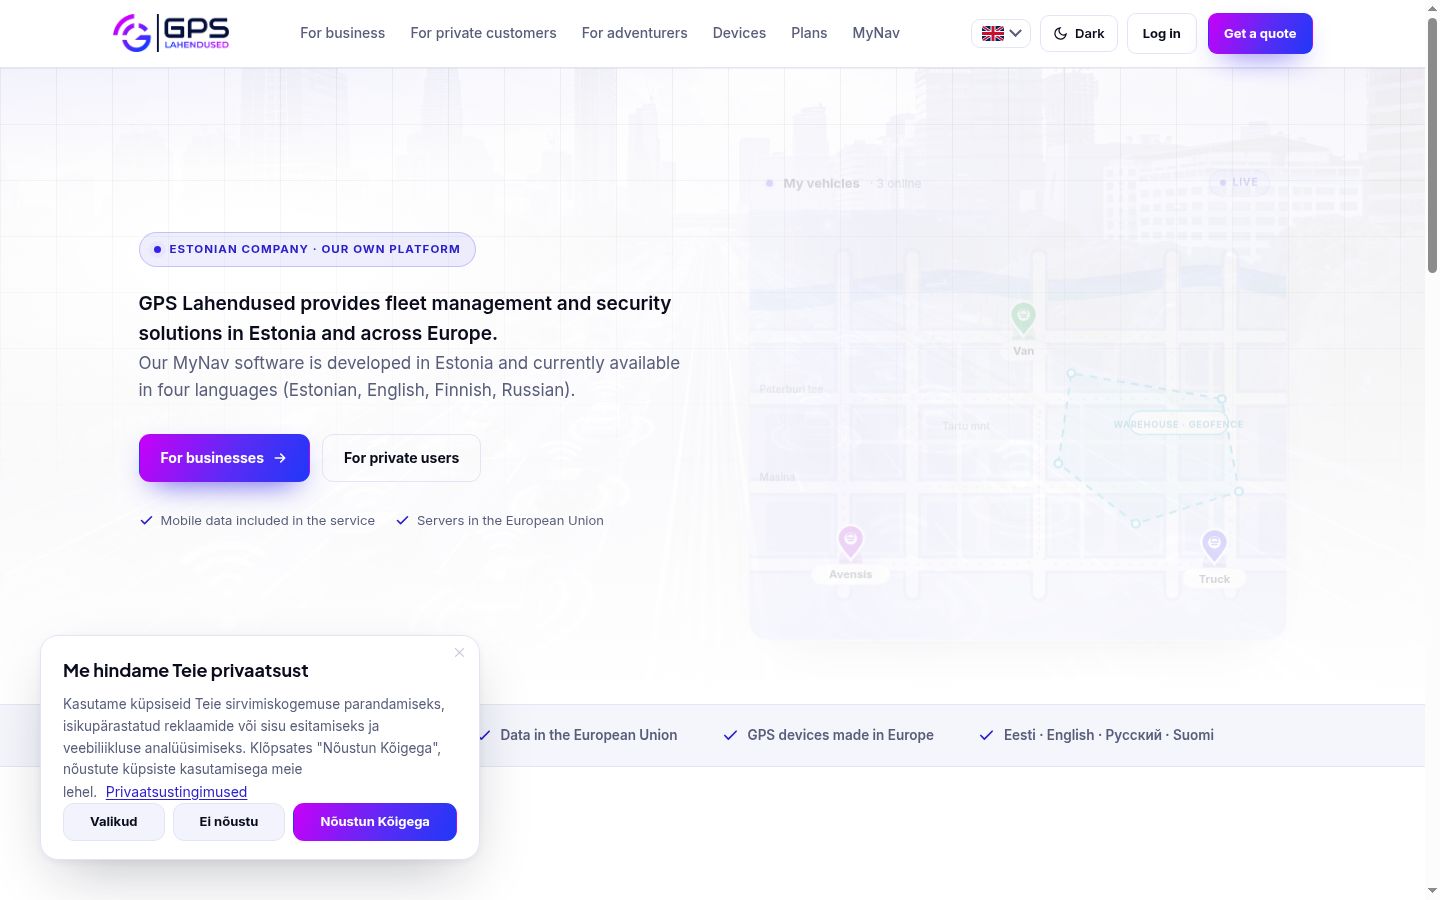Go to the Devices page

tap(739, 33)
